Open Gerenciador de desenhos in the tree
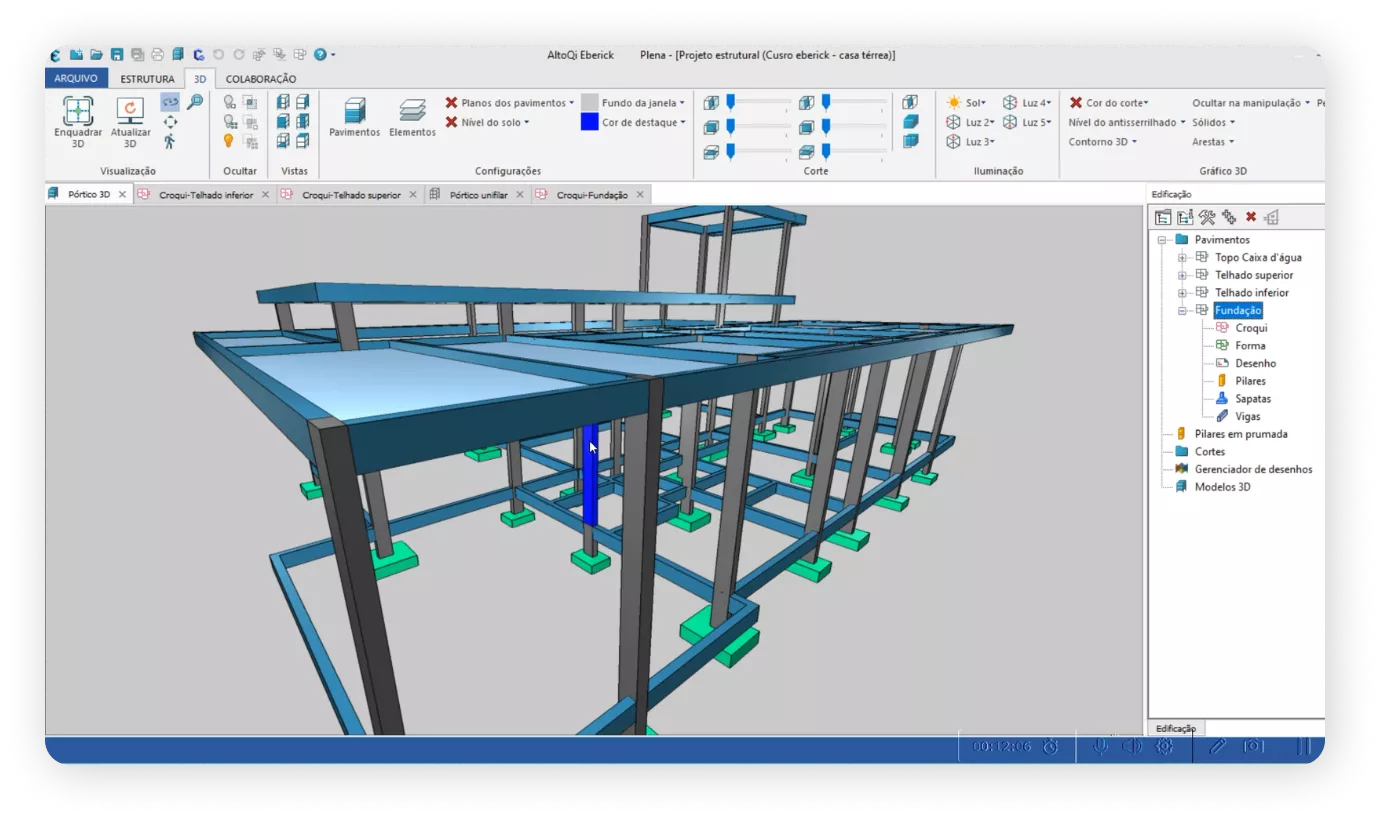 pos(1253,469)
